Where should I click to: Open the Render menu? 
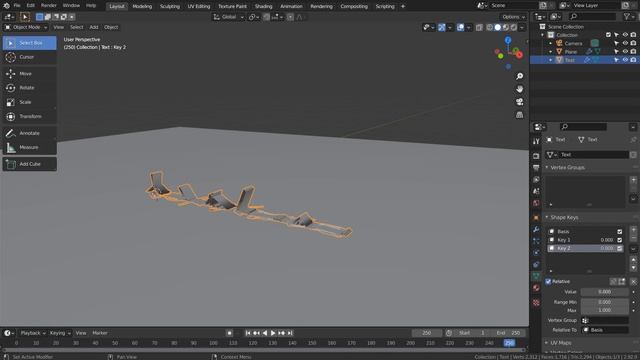click(49, 6)
